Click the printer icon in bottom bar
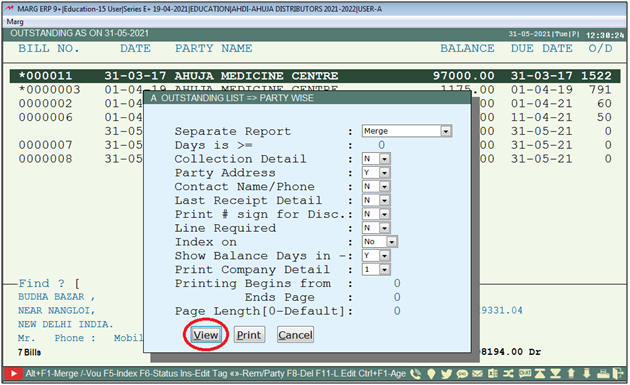 click(x=603, y=374)
